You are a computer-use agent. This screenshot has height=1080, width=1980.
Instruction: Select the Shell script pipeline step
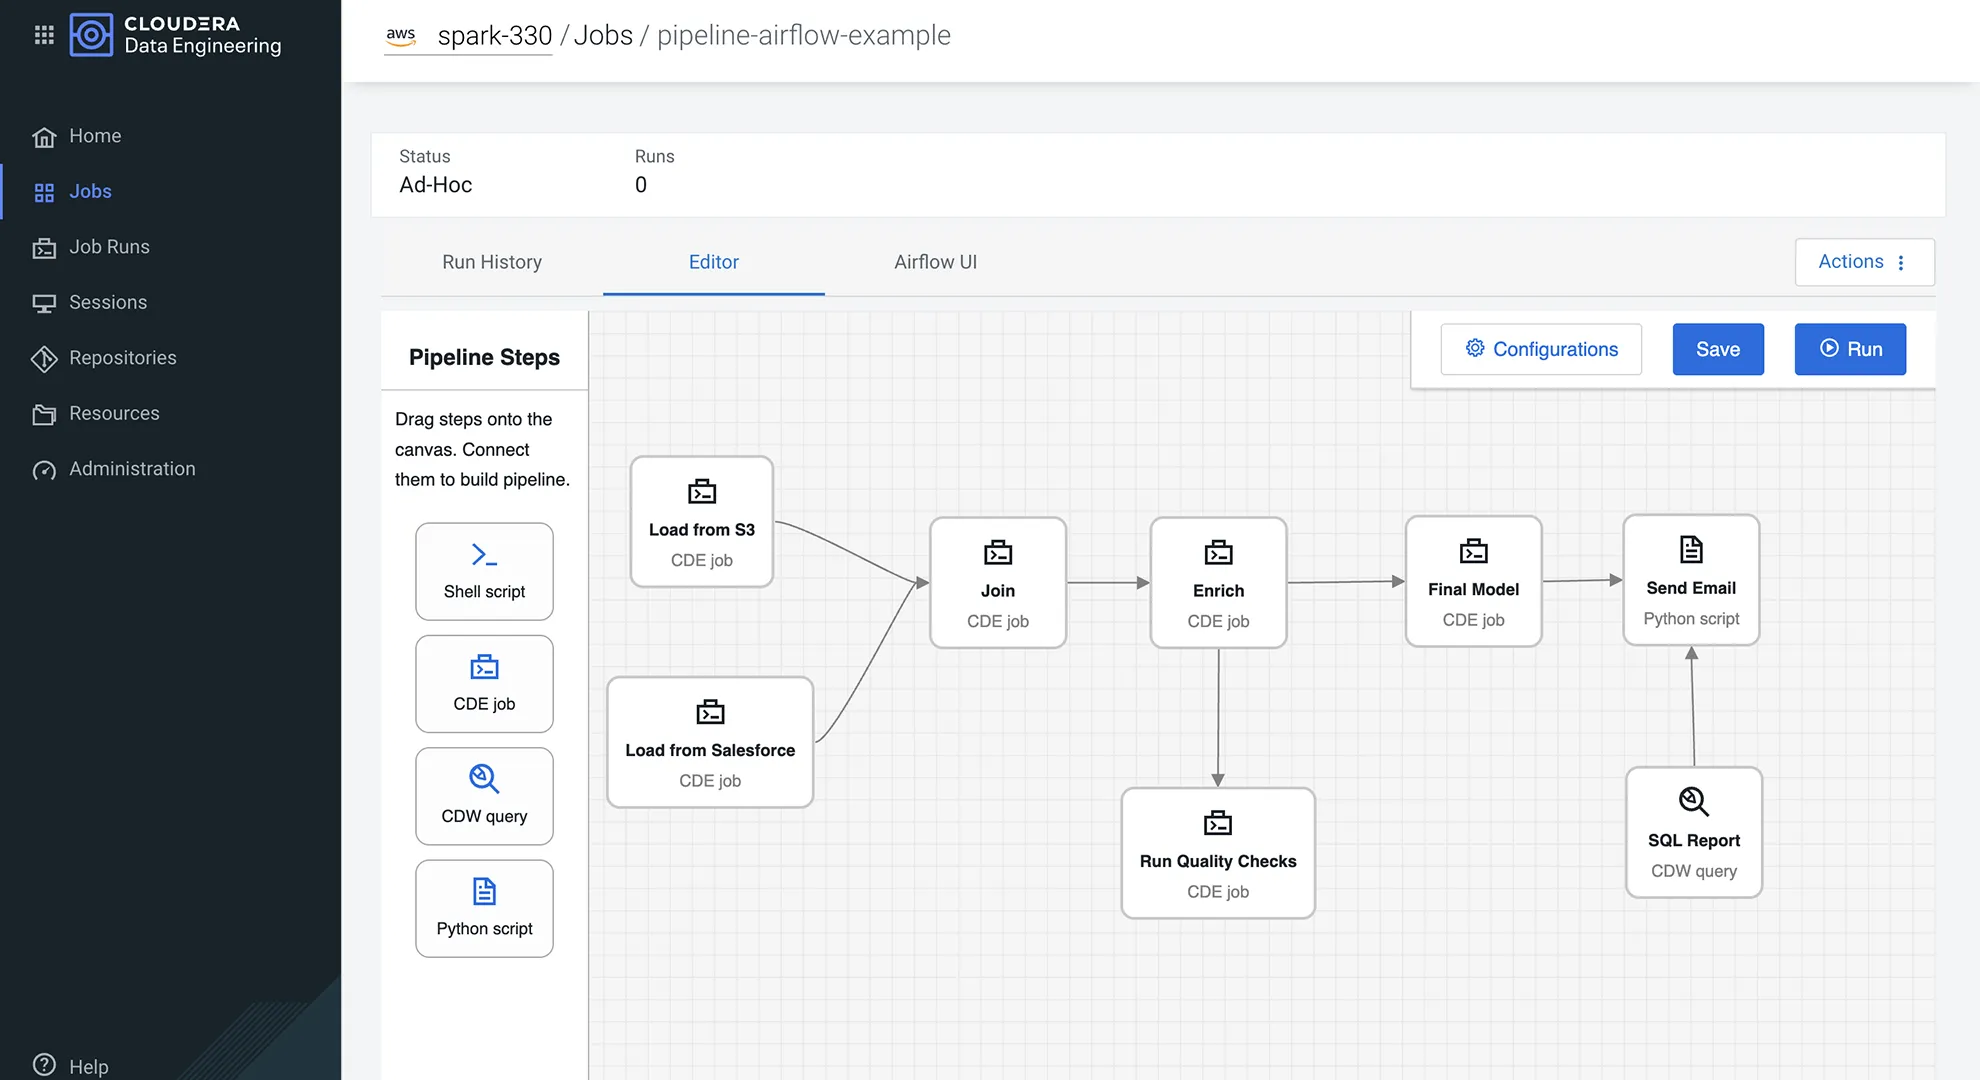(x=484, y=571)
